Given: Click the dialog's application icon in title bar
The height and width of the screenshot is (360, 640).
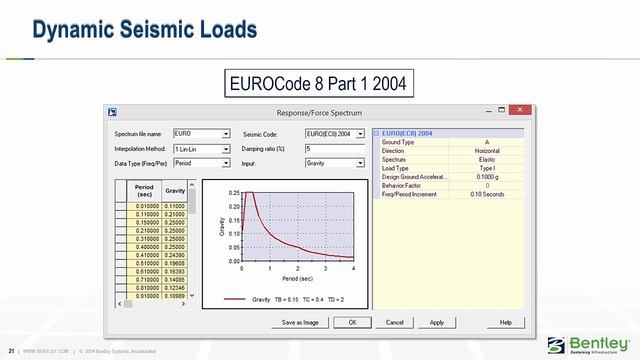Looking at the screenshot, I should [113, 112].
